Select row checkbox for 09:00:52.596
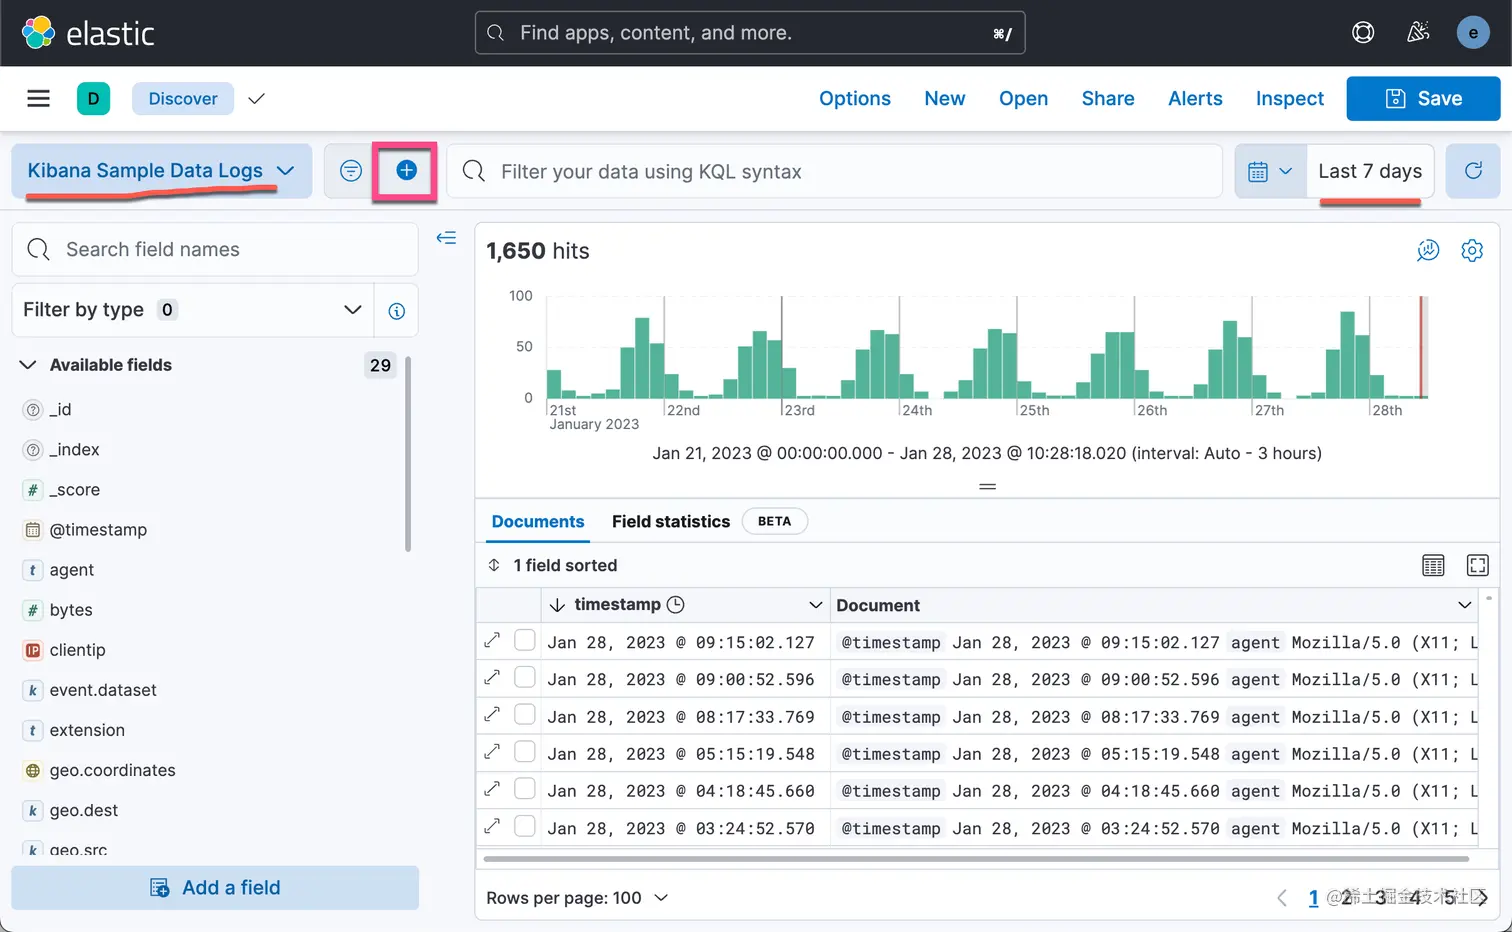 [524, 677]
